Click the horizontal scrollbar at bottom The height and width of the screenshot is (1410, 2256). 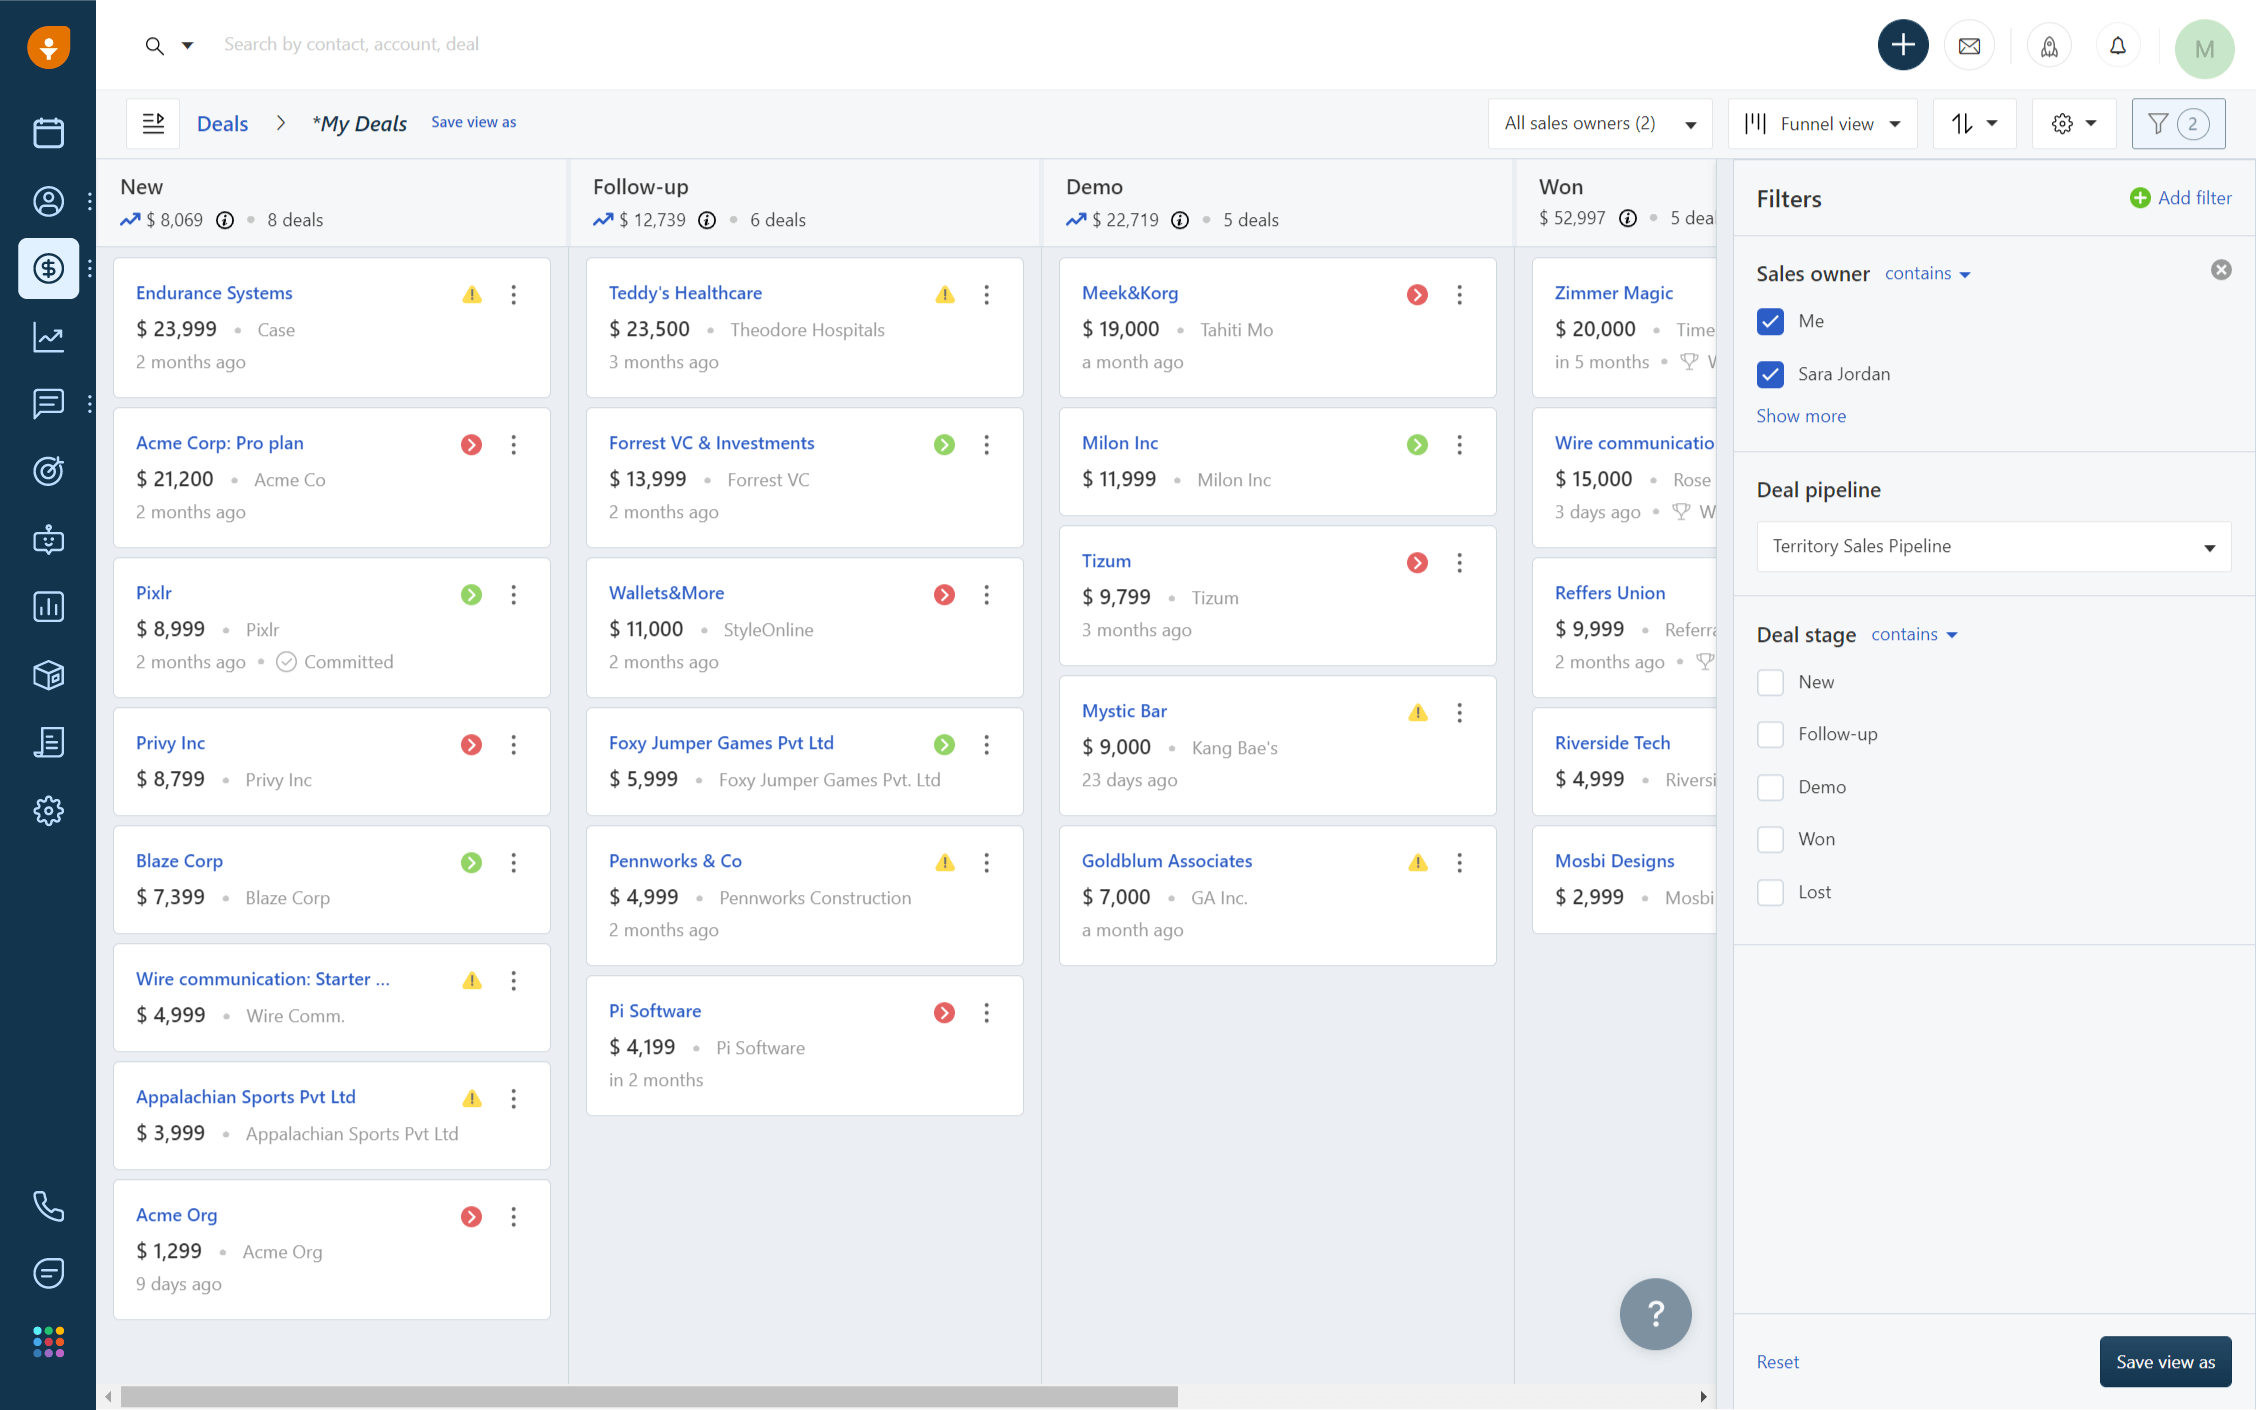[649, 1396]
